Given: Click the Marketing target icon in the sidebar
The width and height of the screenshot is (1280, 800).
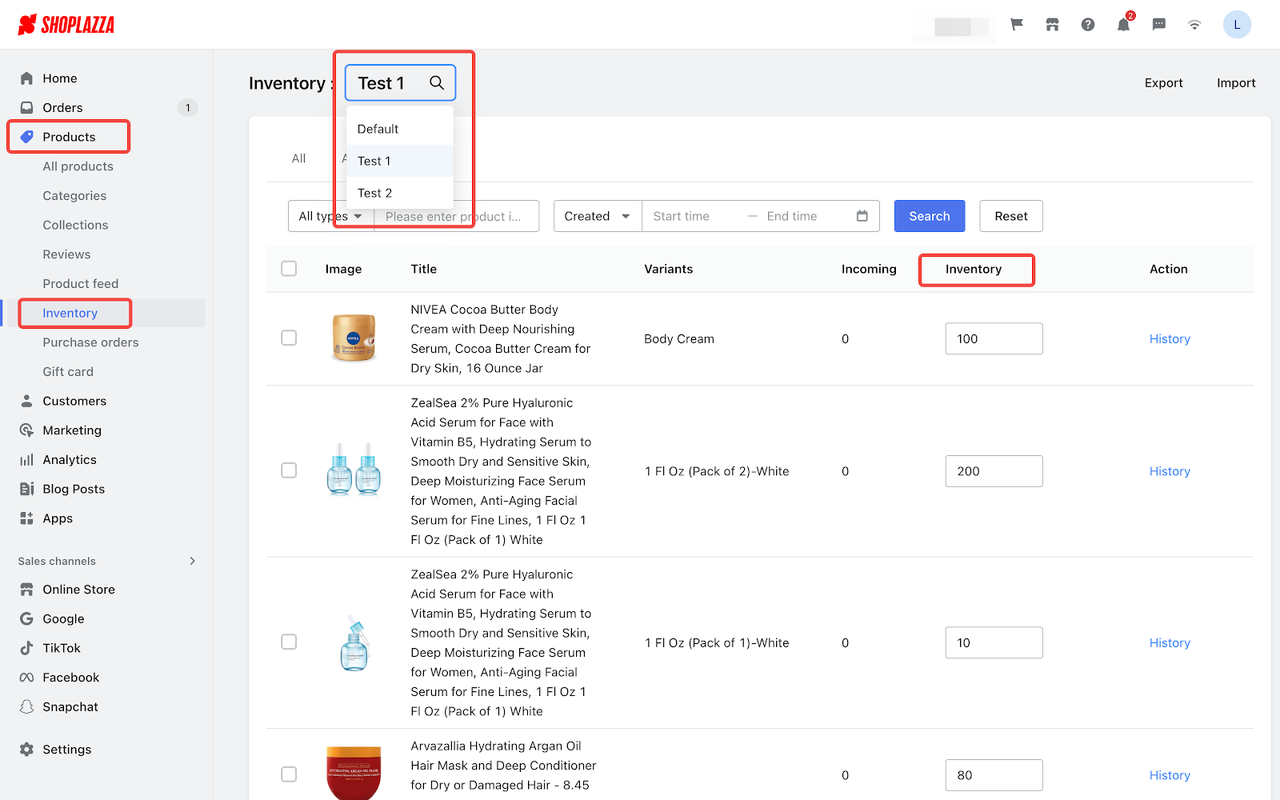Looking at the screenshot, I should coord(27,430).
